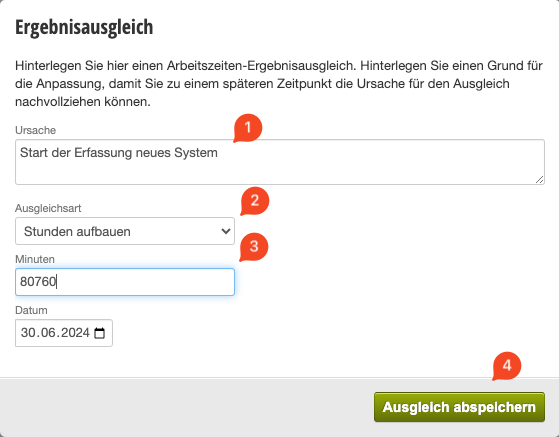The height and width of the screenshot is (437, 559).
Task: Click the 'Minuten' field label
Action: pyautogui.click(x=35, y=259)
